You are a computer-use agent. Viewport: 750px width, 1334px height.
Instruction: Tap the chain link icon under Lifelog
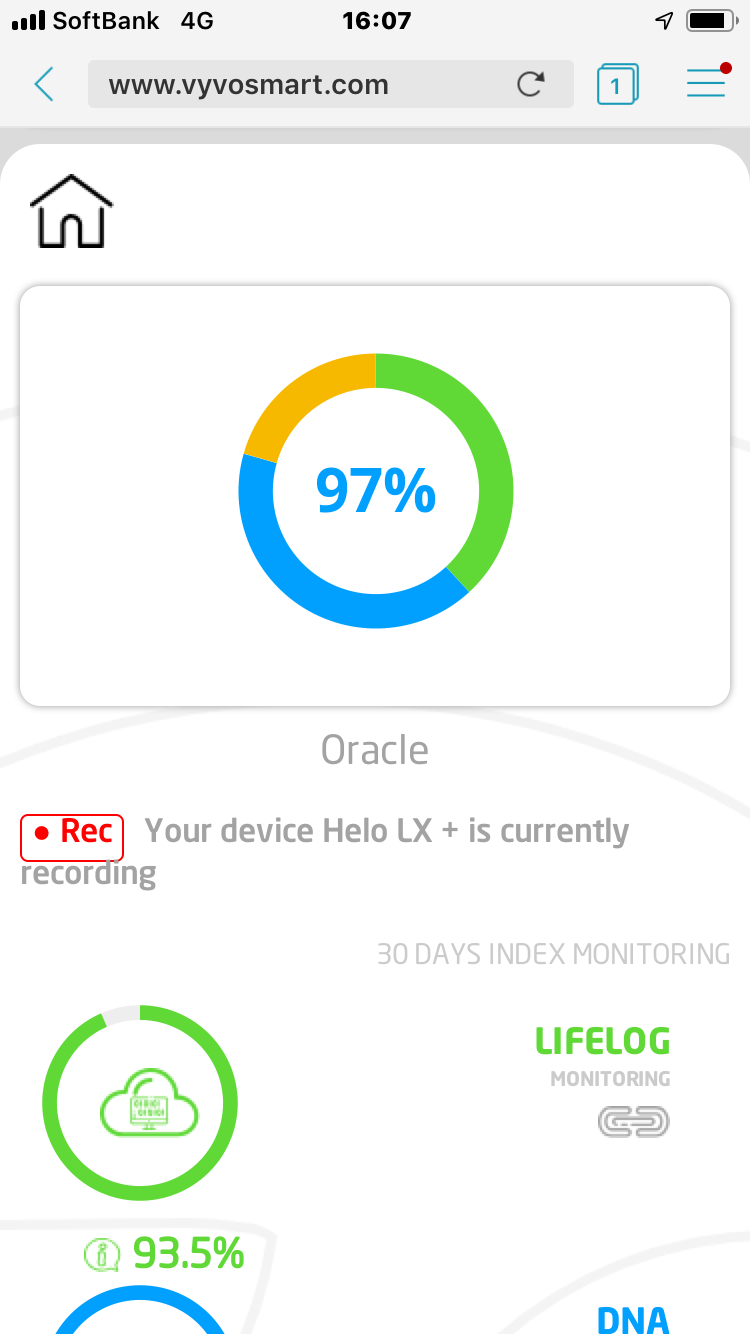point(633,1122)
